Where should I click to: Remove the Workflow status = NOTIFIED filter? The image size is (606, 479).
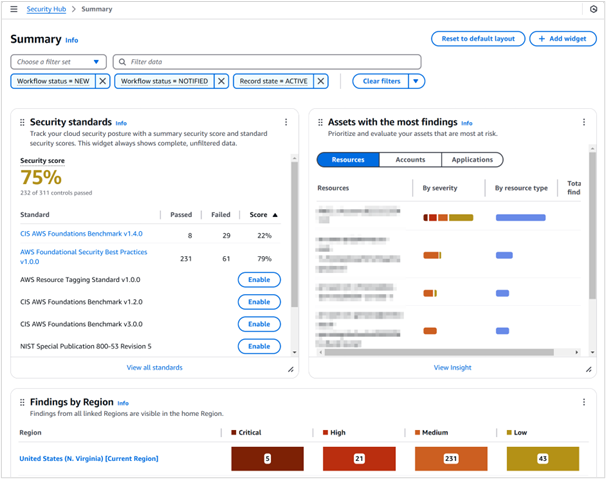pyautogui.click(x=217, y=82)
